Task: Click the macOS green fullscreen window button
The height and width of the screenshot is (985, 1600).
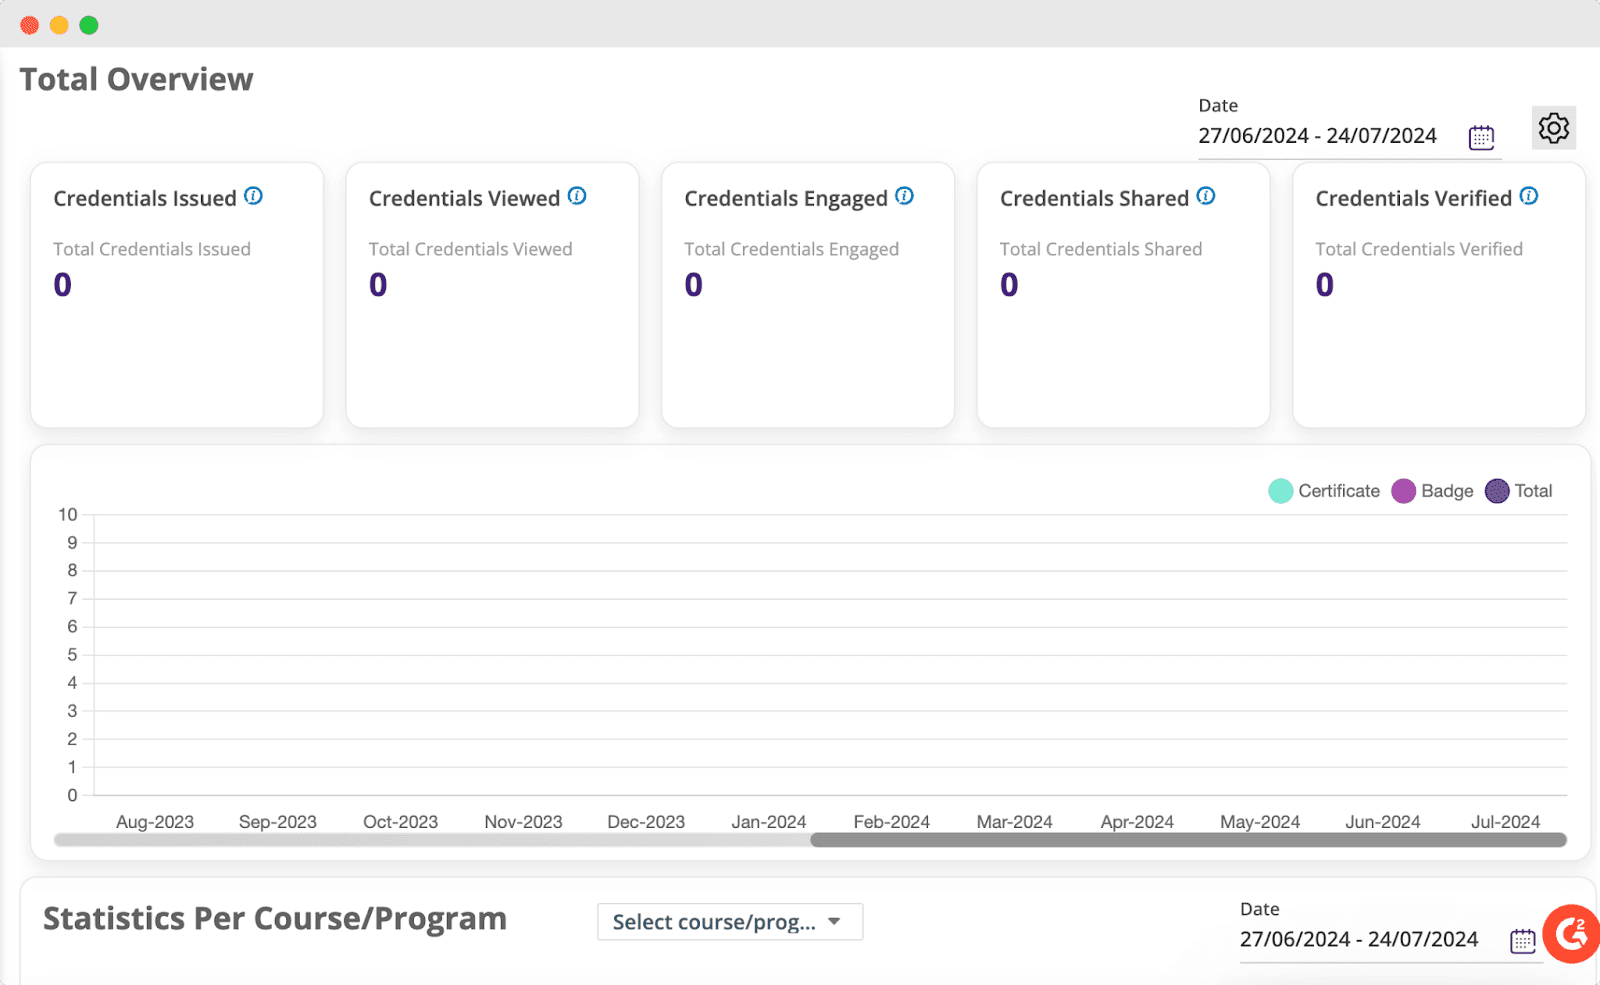Action: 89,25
